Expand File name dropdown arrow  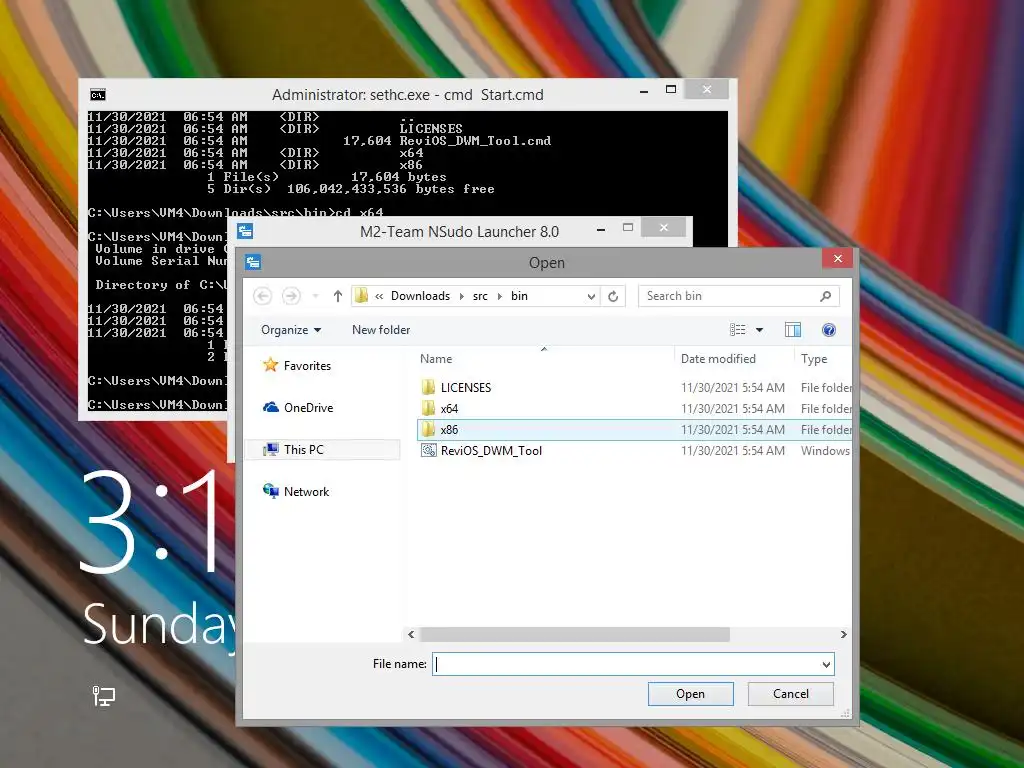[x=826, y=664]
